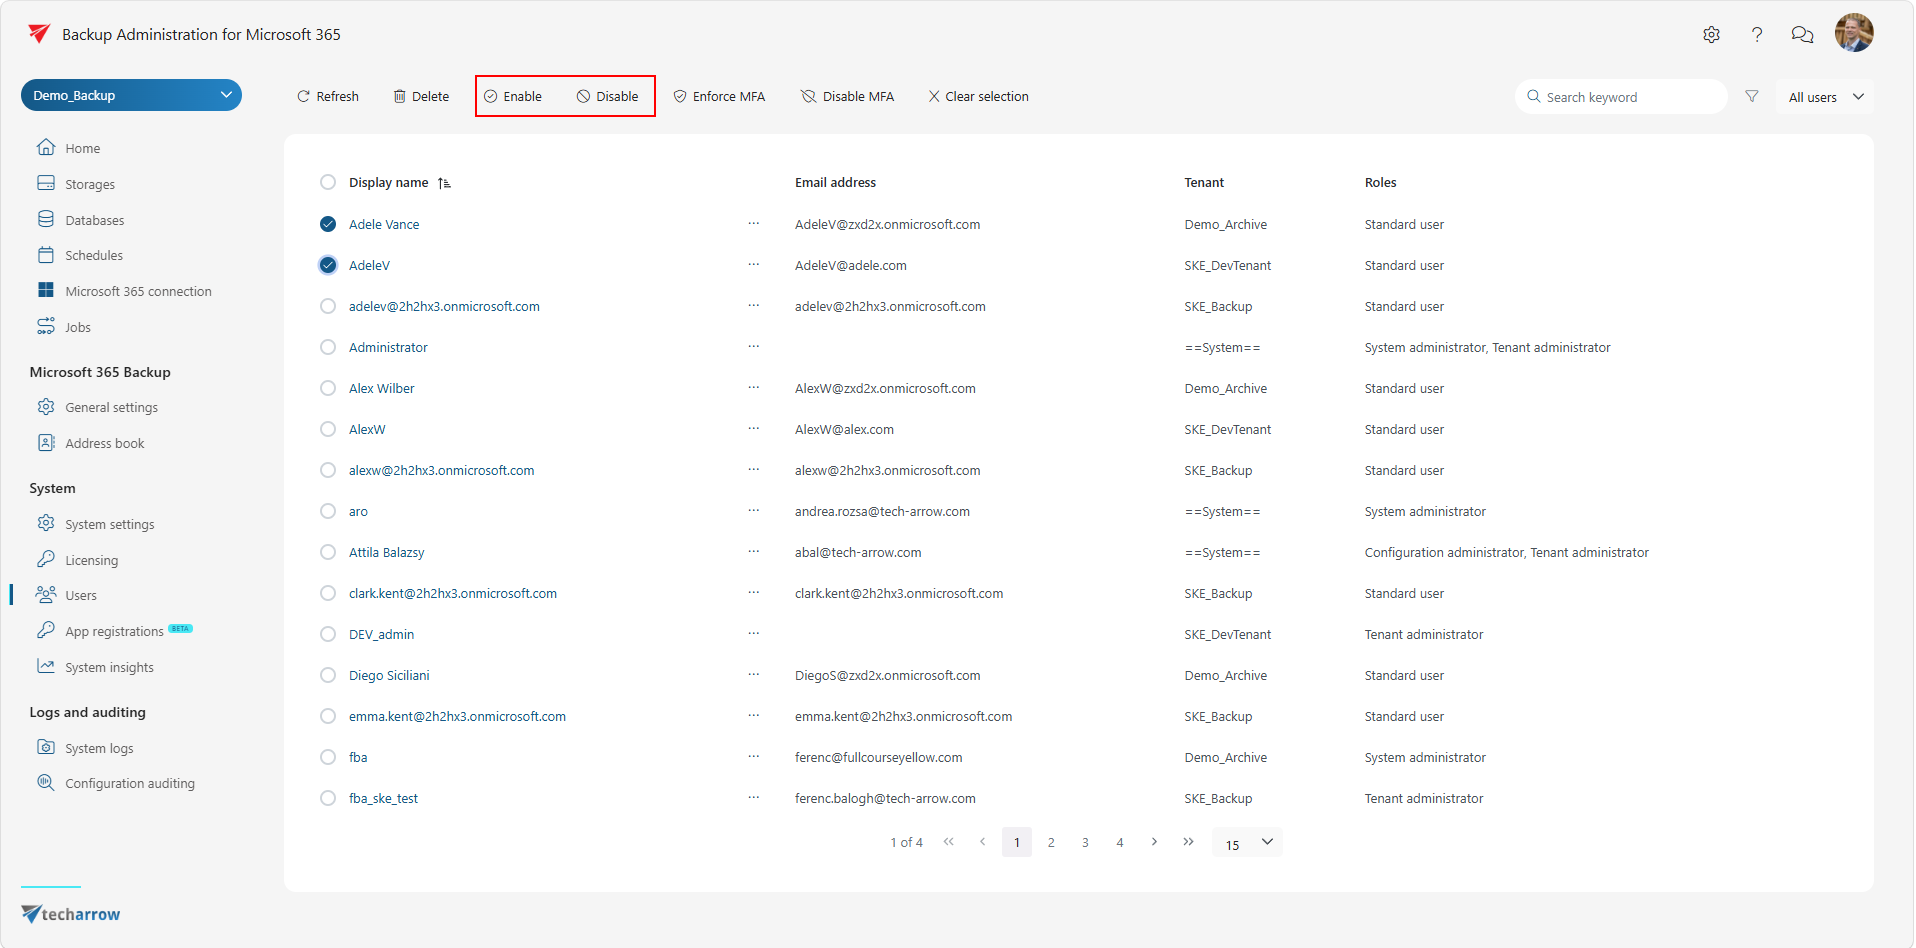Open the more options for Adele Vance
The width and height of the screenshot is (1916, 948).
pos(754,223)
